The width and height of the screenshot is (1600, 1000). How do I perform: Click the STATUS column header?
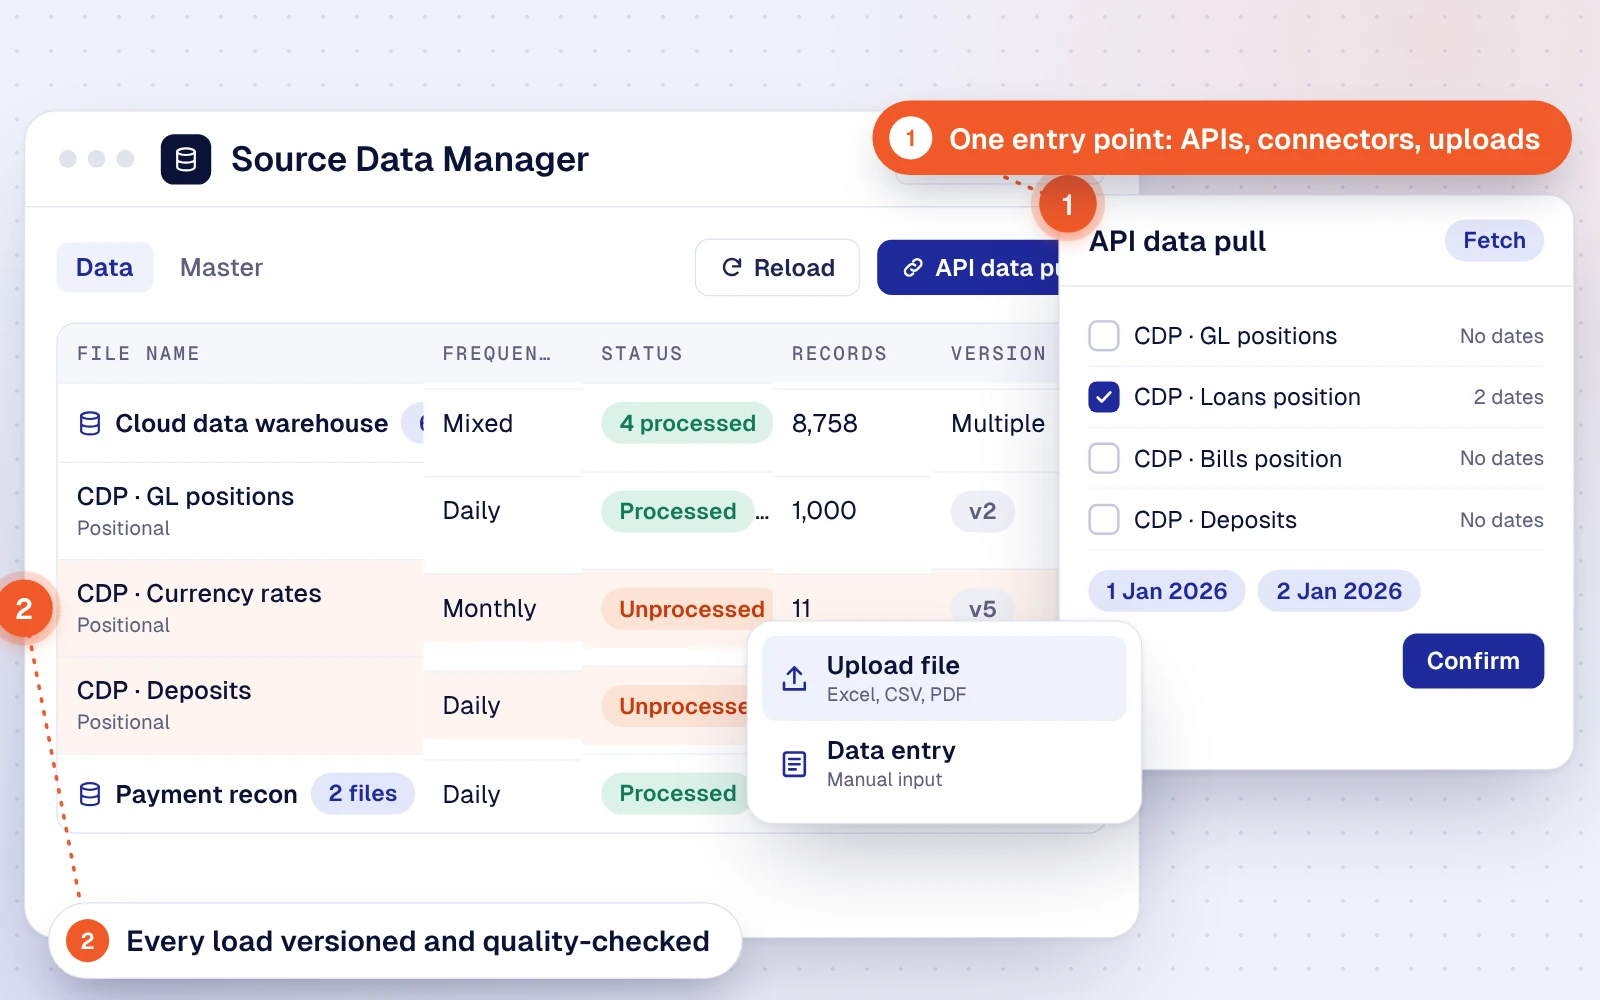coord(642,353)
